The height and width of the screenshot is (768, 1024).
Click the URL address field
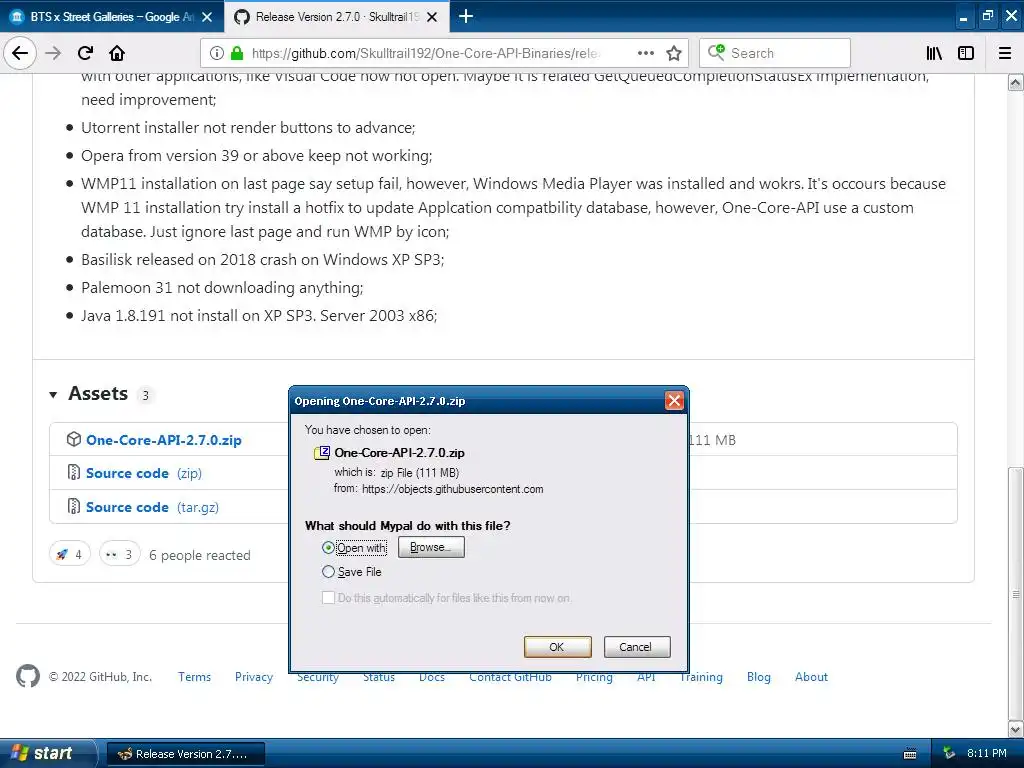click(424, 53)
